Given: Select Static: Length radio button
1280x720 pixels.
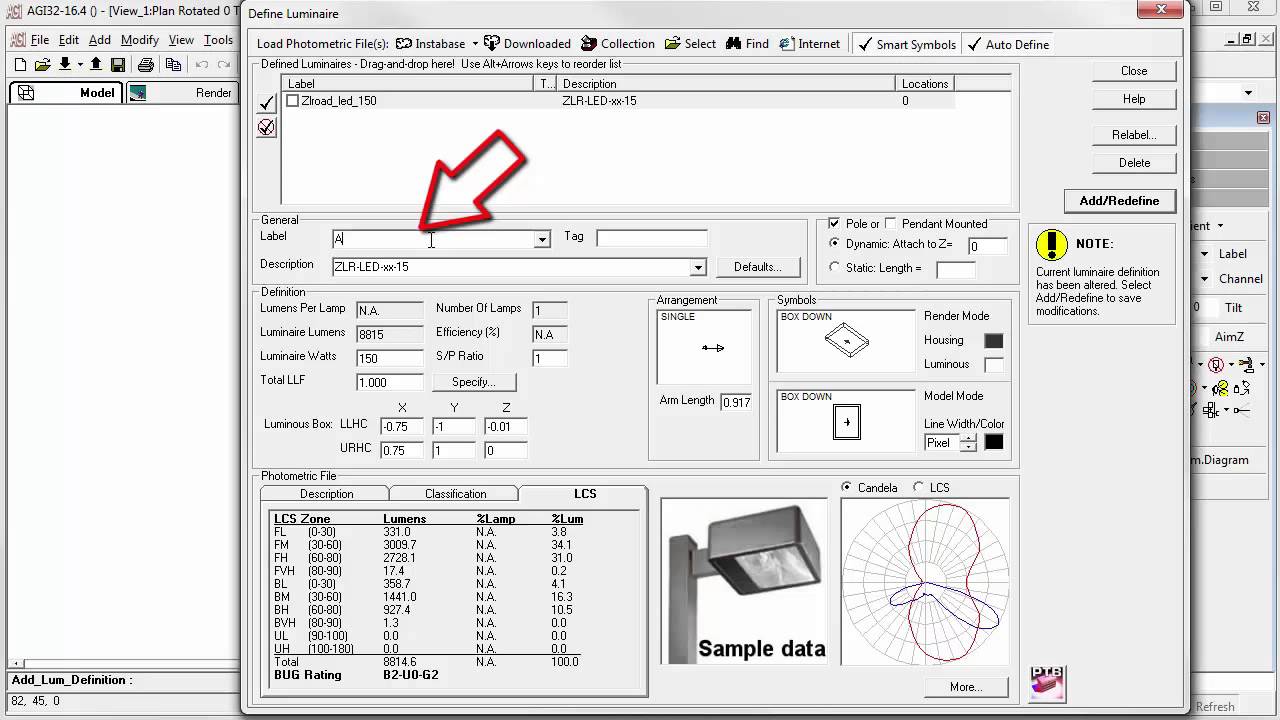Looking at the screenshot, I should [836, 268].
